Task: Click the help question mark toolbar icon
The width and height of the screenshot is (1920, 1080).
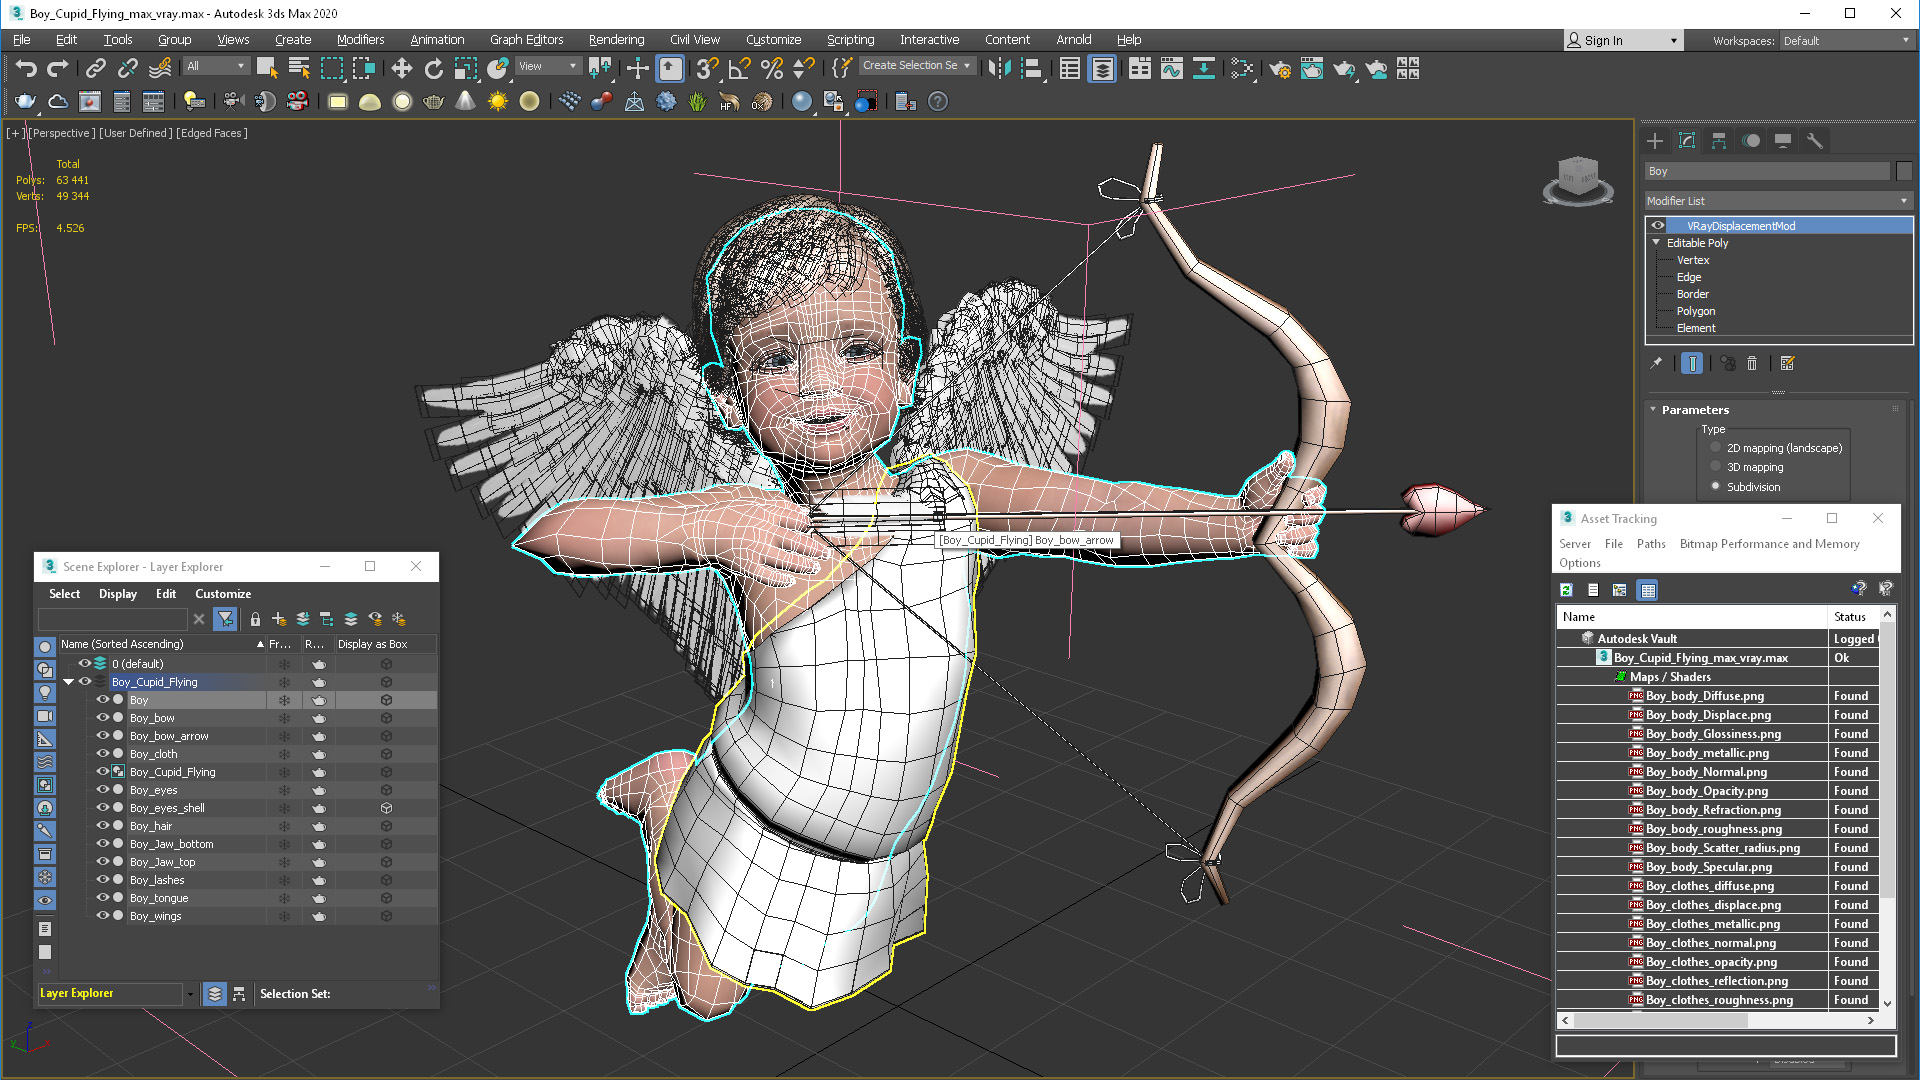Action: pyautogui.click(x=937, y=101)
